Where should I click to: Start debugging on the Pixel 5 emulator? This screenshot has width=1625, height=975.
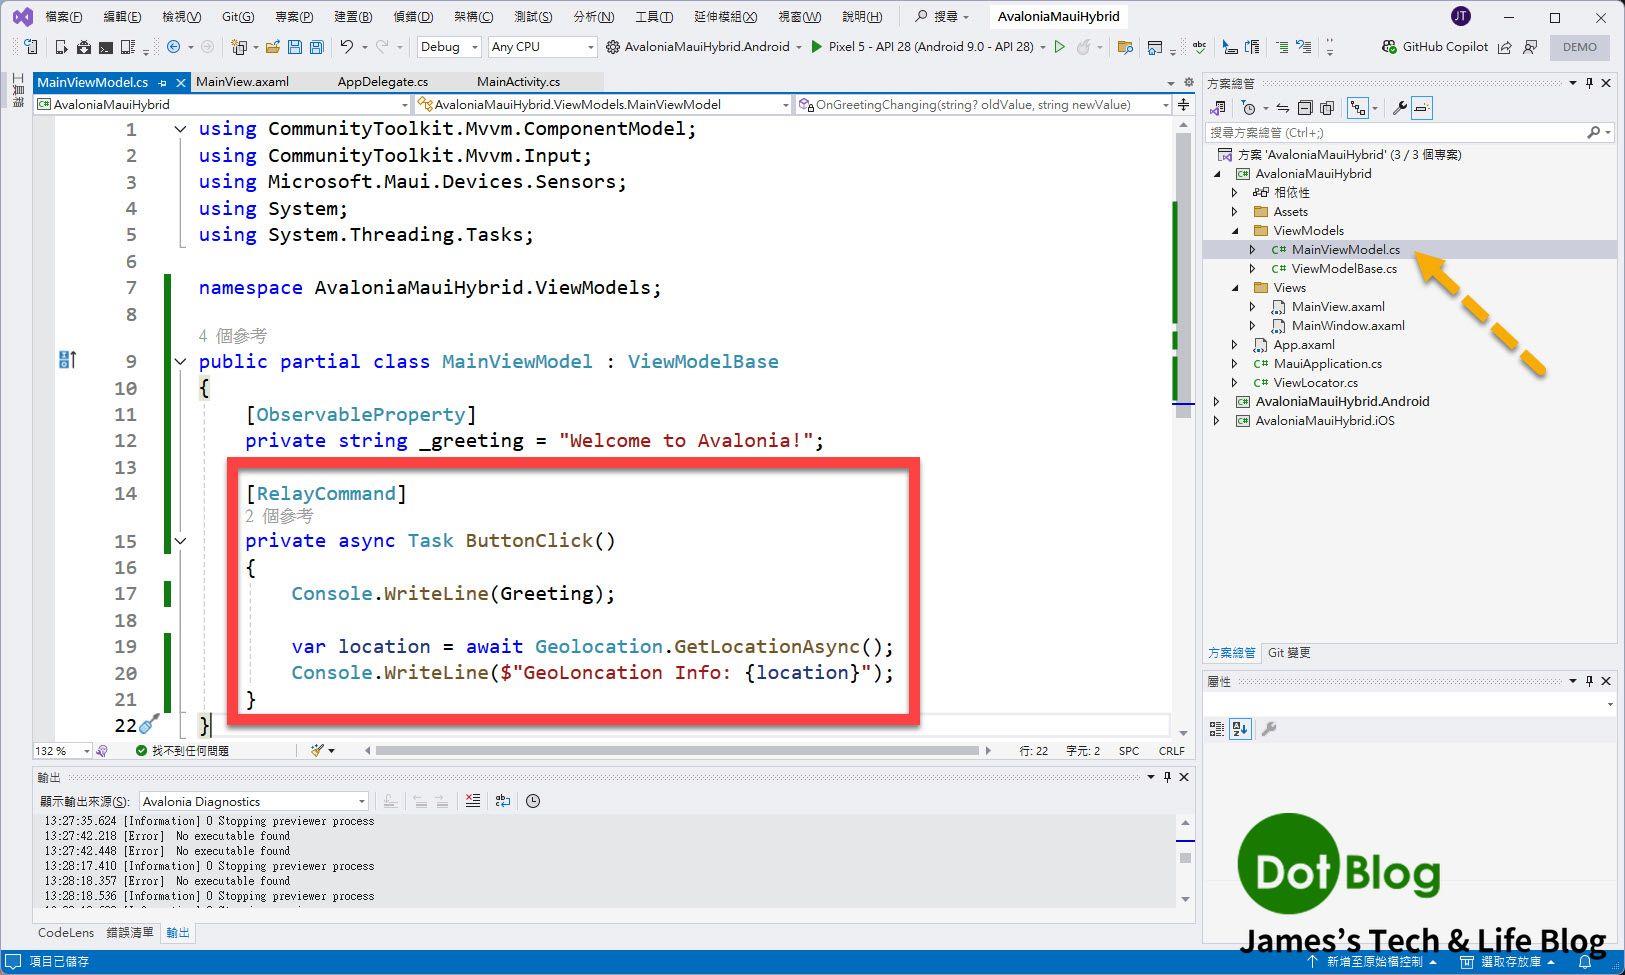(x=817, y=47)
